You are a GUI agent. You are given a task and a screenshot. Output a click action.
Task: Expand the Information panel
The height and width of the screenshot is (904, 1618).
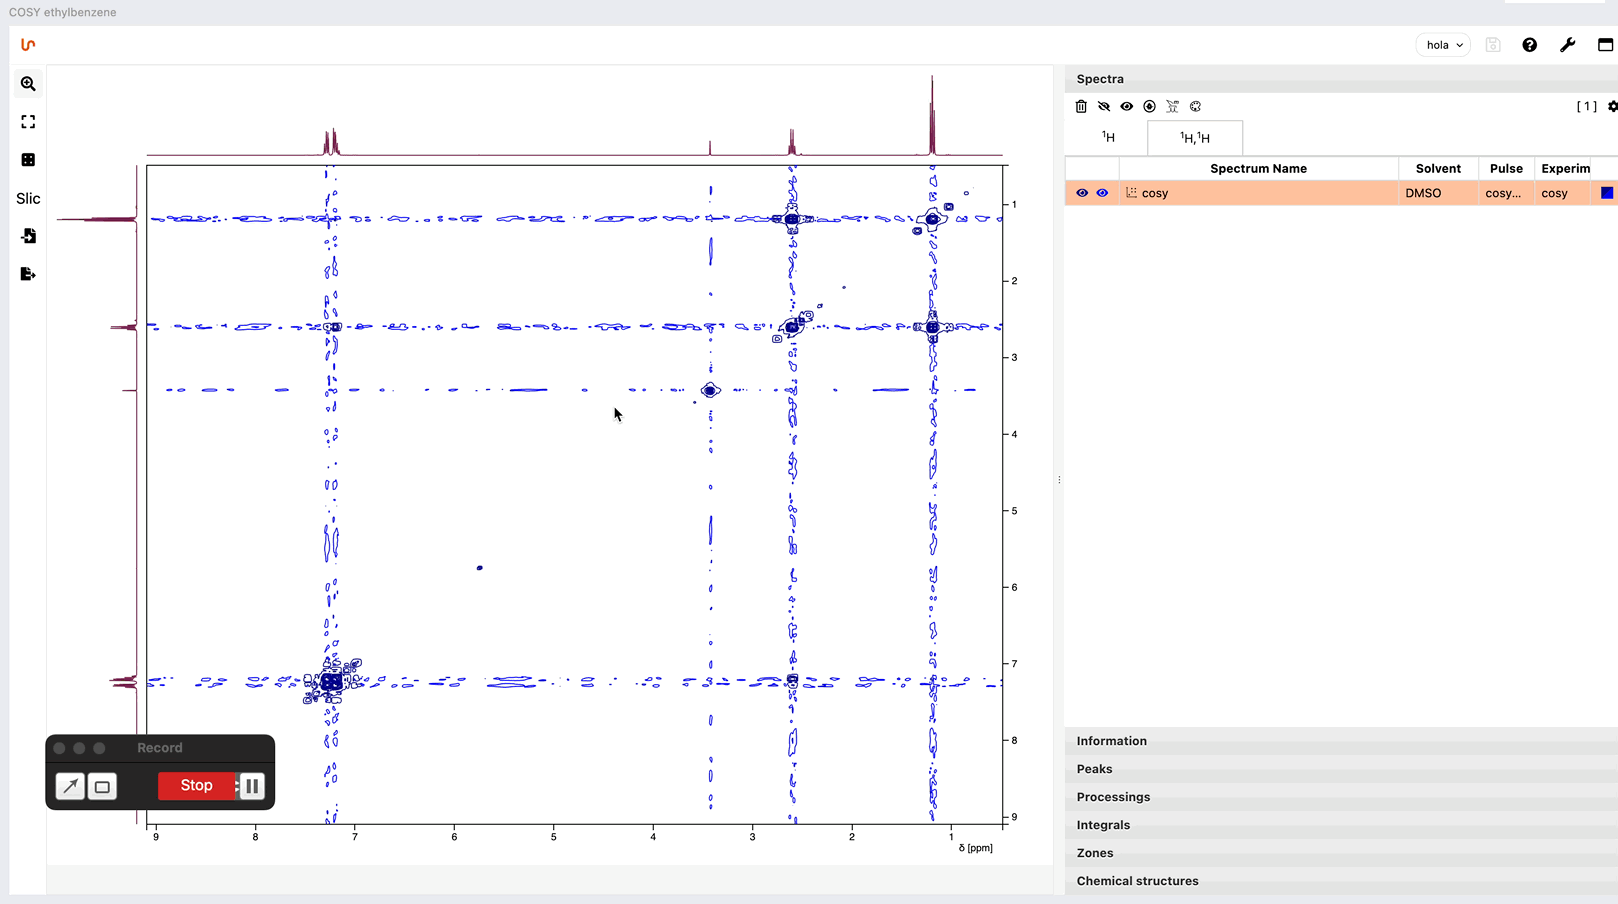coord(1341,741)
